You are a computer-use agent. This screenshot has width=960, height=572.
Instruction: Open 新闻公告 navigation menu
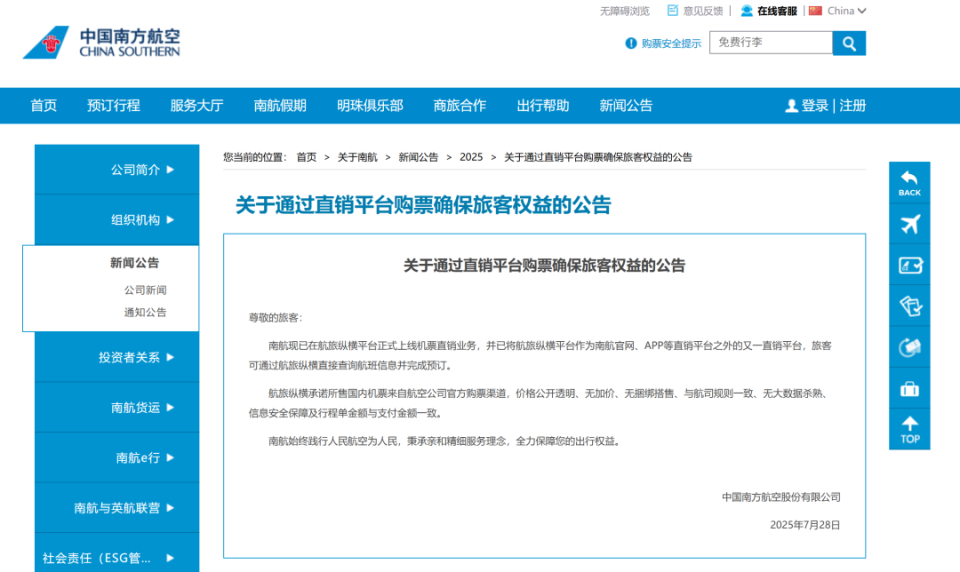coord(626,105)
